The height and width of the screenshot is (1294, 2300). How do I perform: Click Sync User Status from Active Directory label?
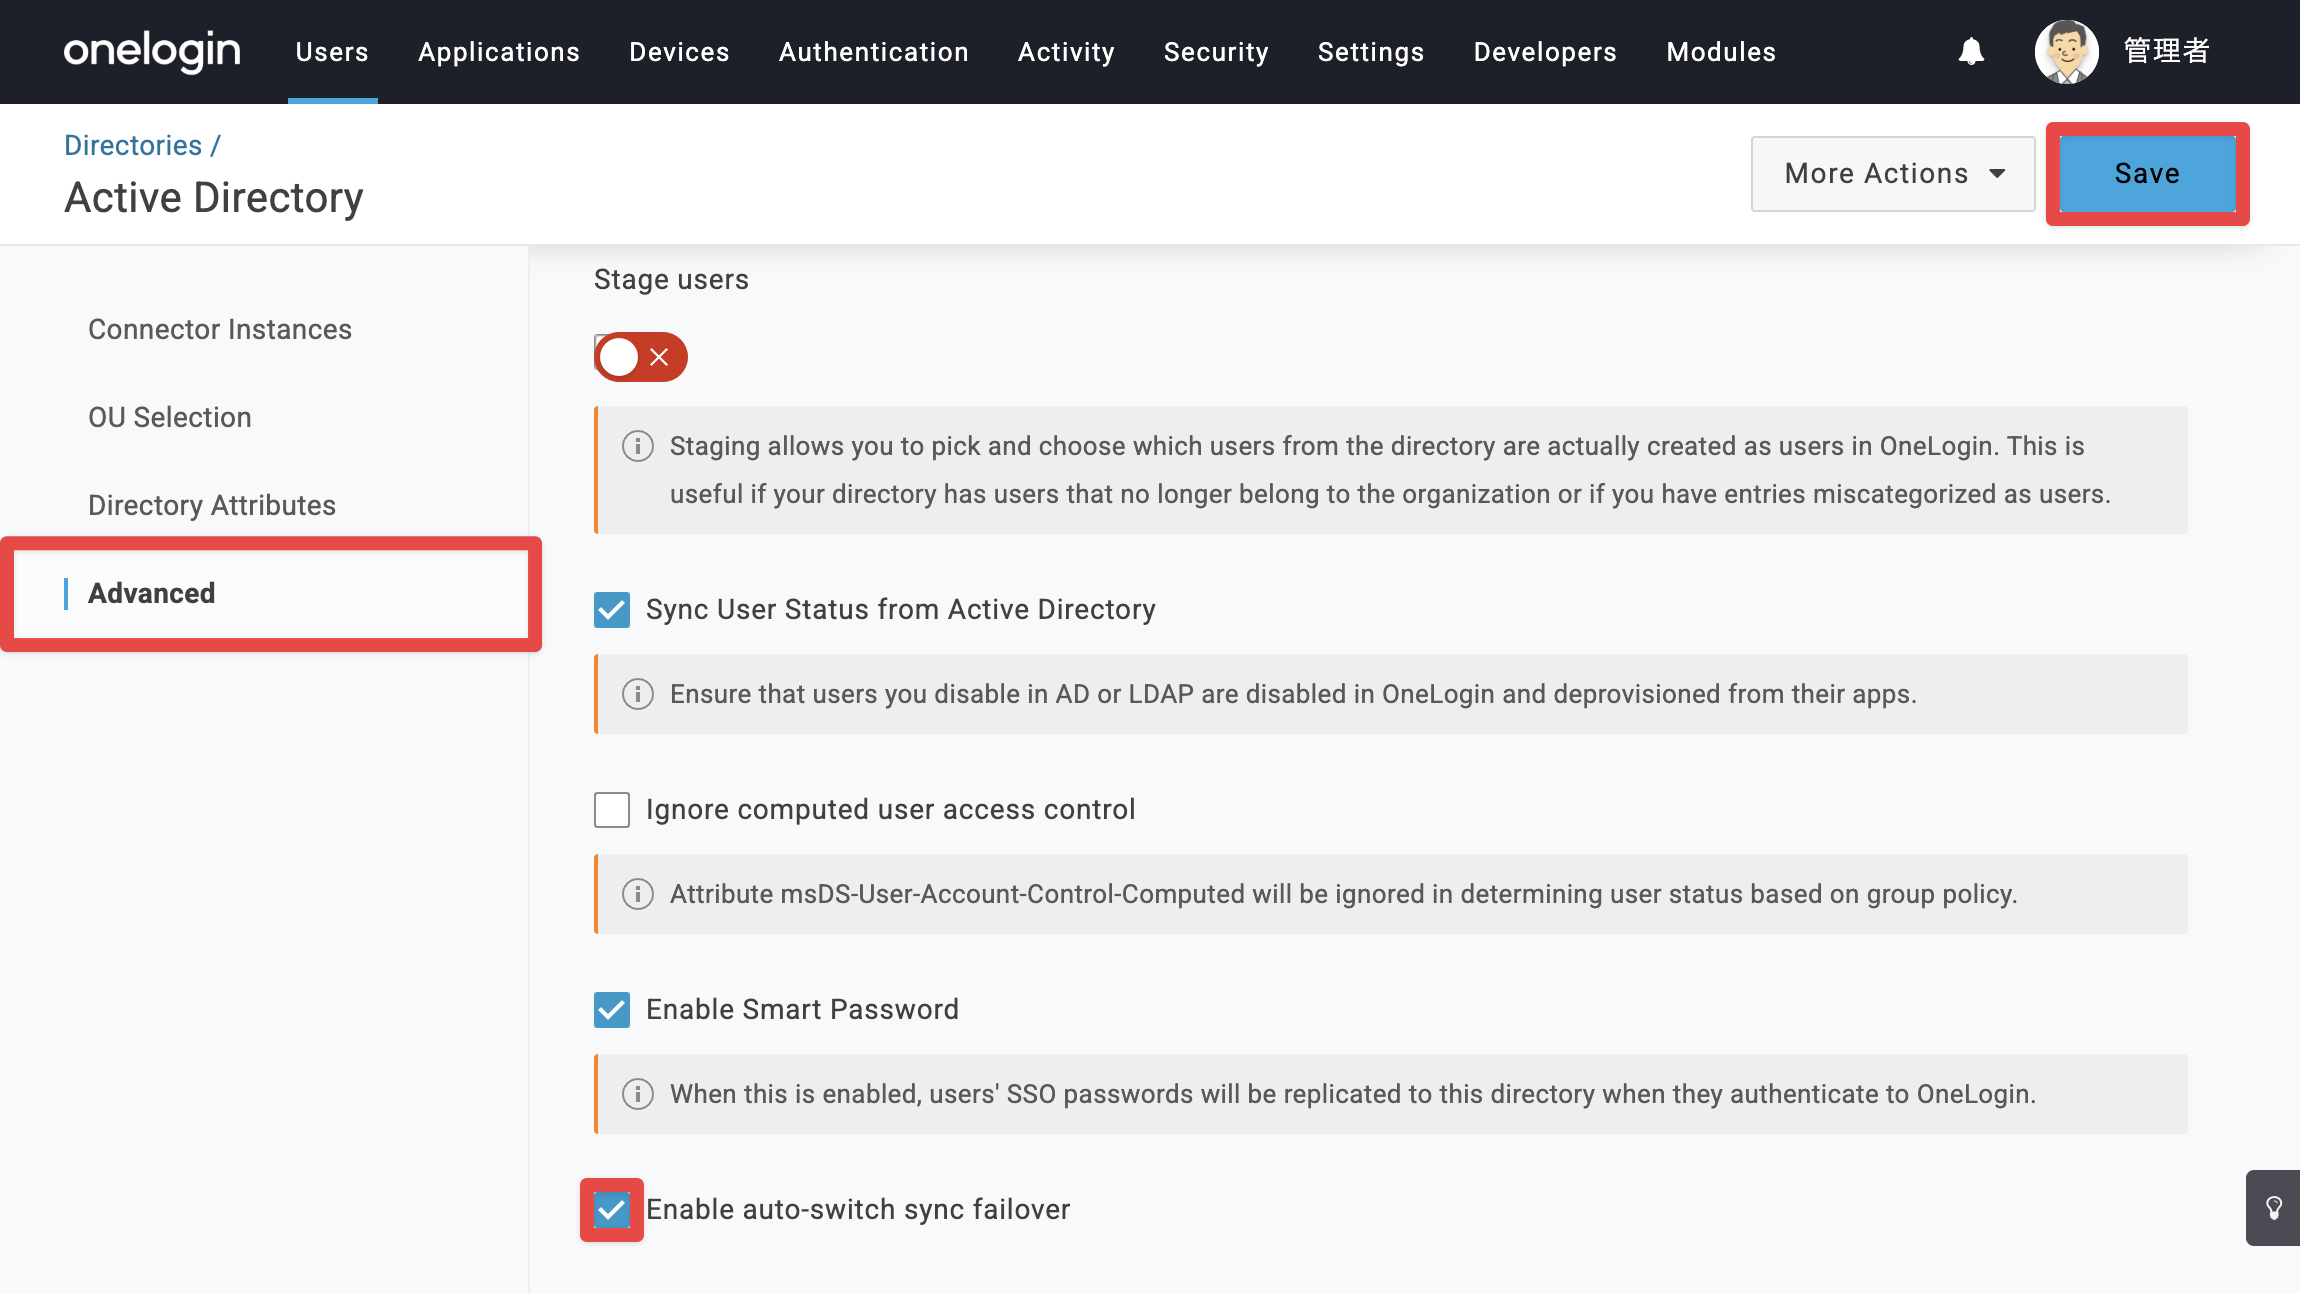tap(901, 610)
